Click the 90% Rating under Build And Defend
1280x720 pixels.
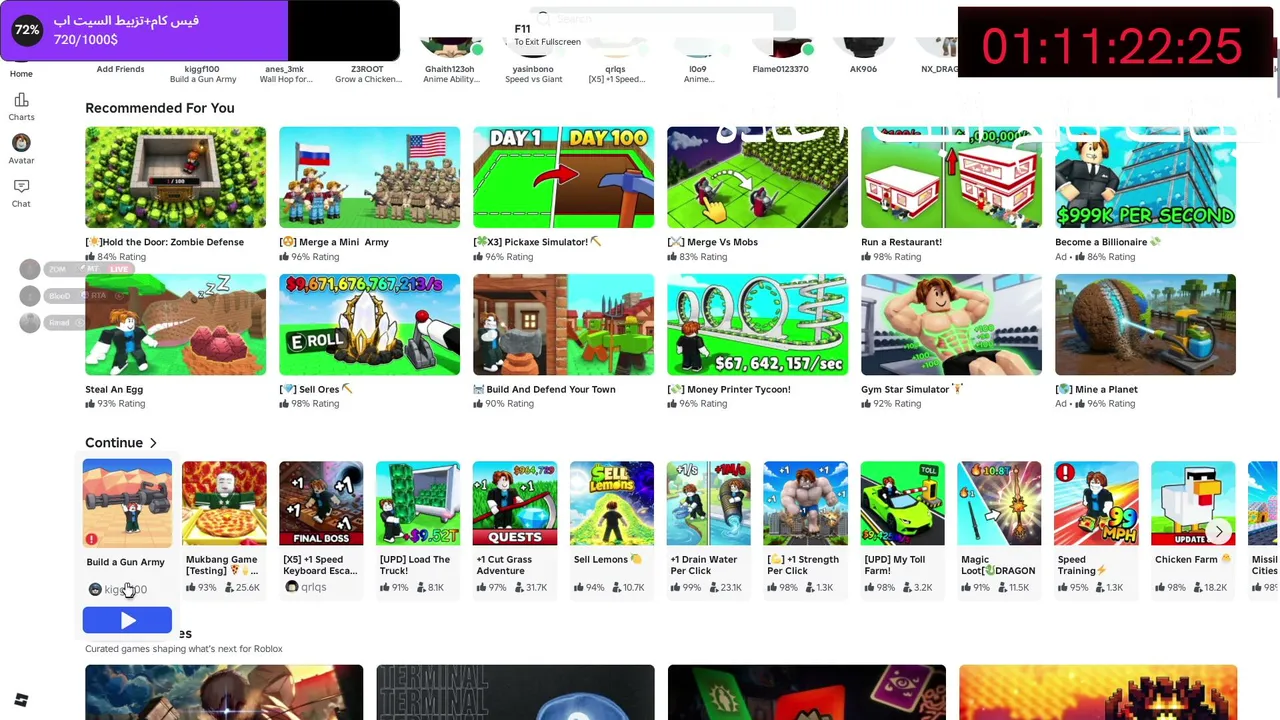(503, 404)
